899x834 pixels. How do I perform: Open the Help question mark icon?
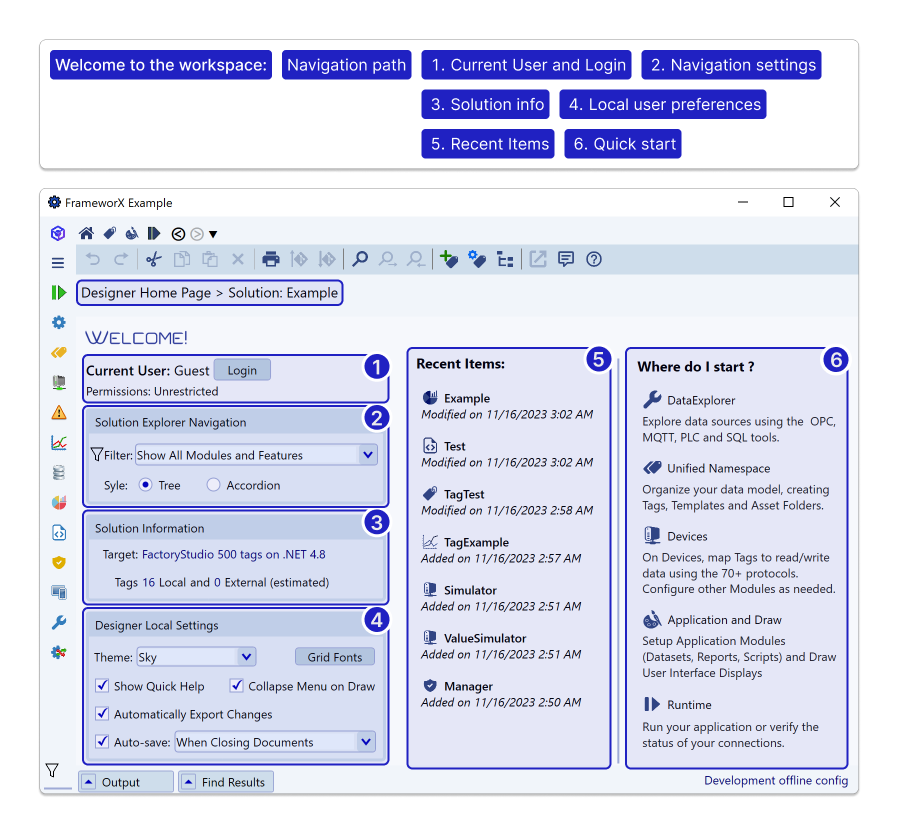[594, 260]
